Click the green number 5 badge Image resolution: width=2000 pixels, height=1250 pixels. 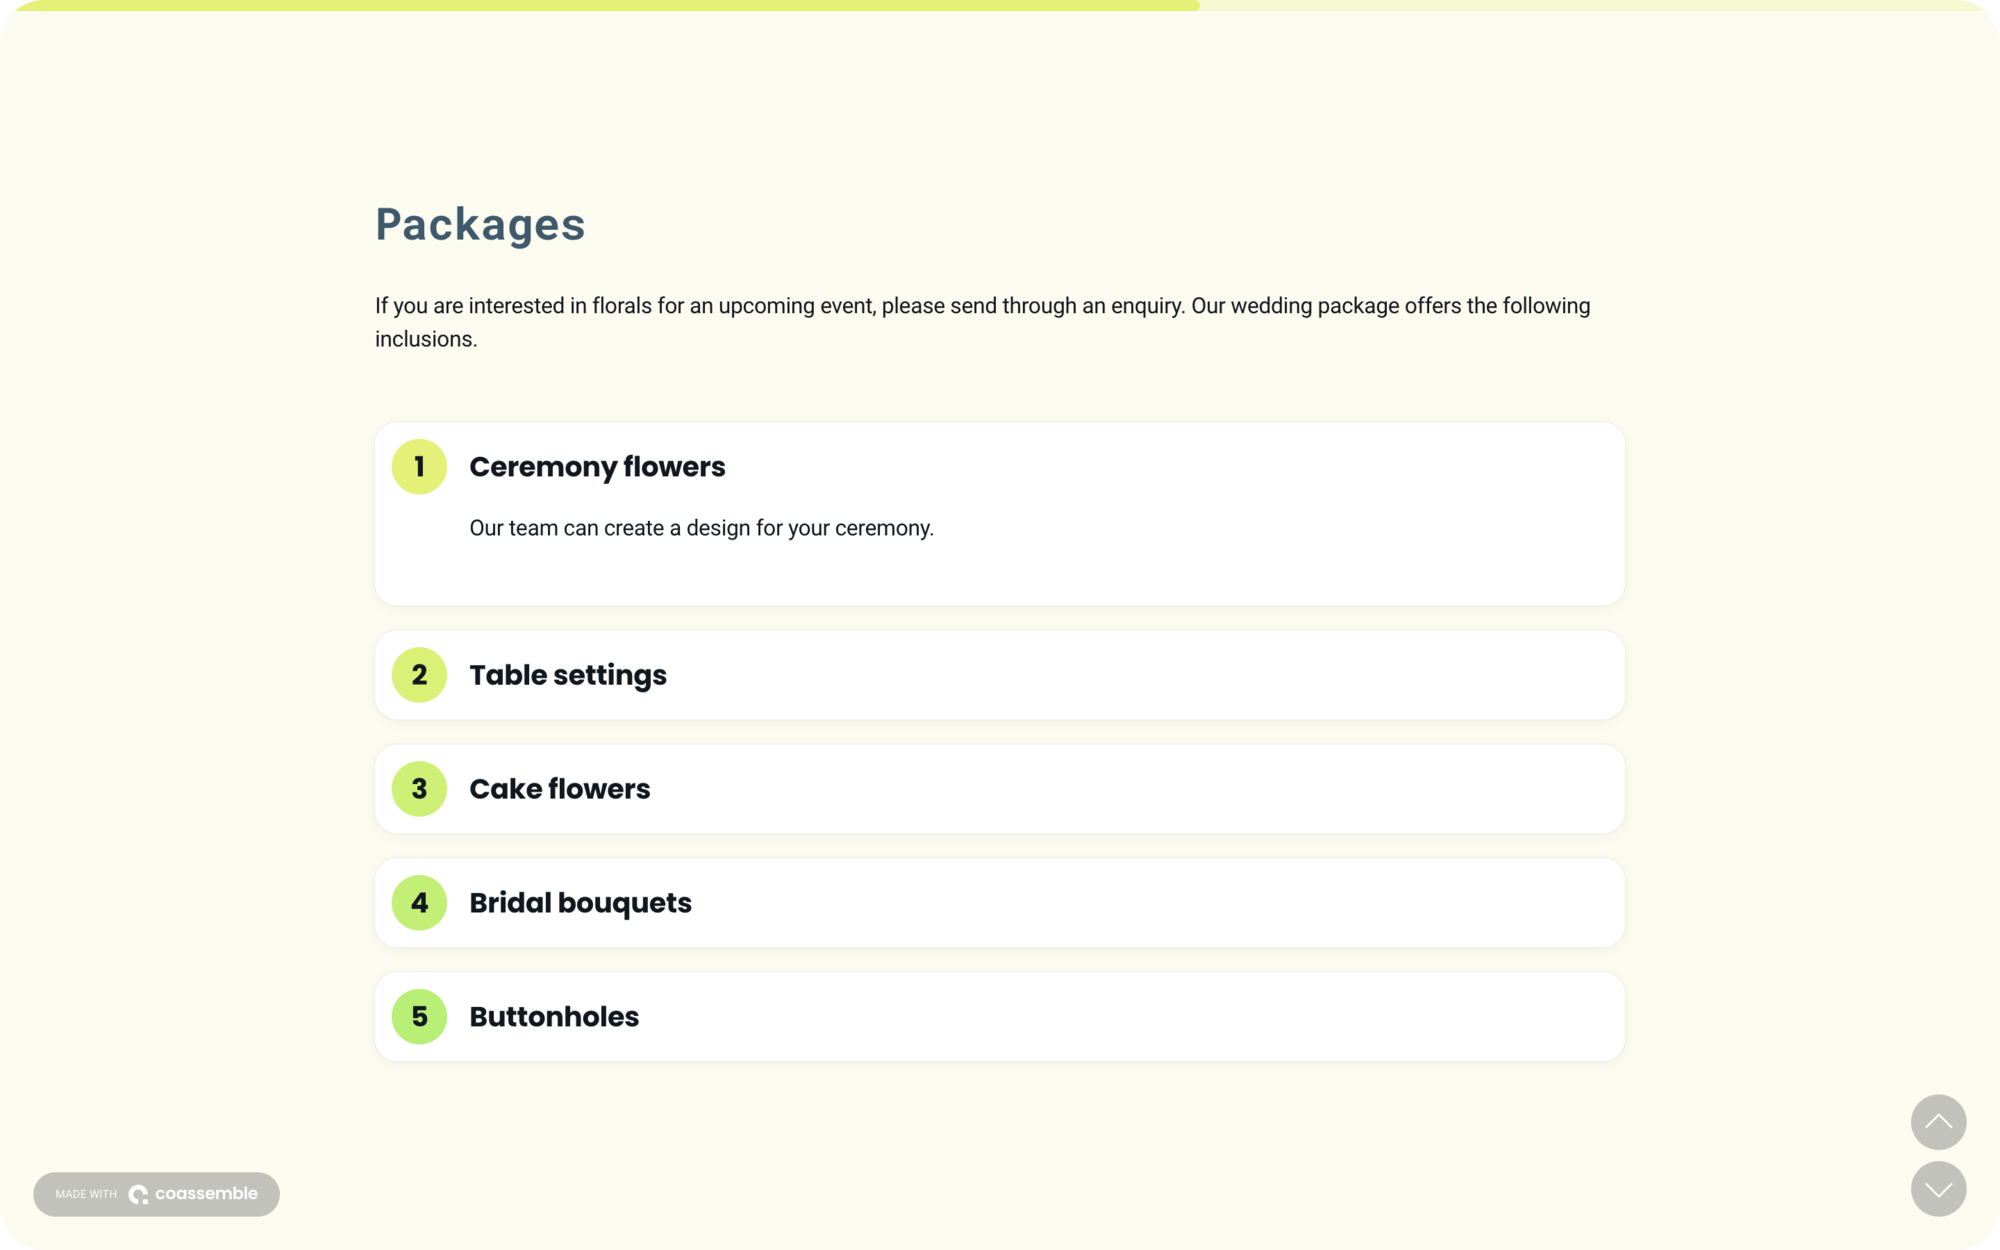(419, 1017)
